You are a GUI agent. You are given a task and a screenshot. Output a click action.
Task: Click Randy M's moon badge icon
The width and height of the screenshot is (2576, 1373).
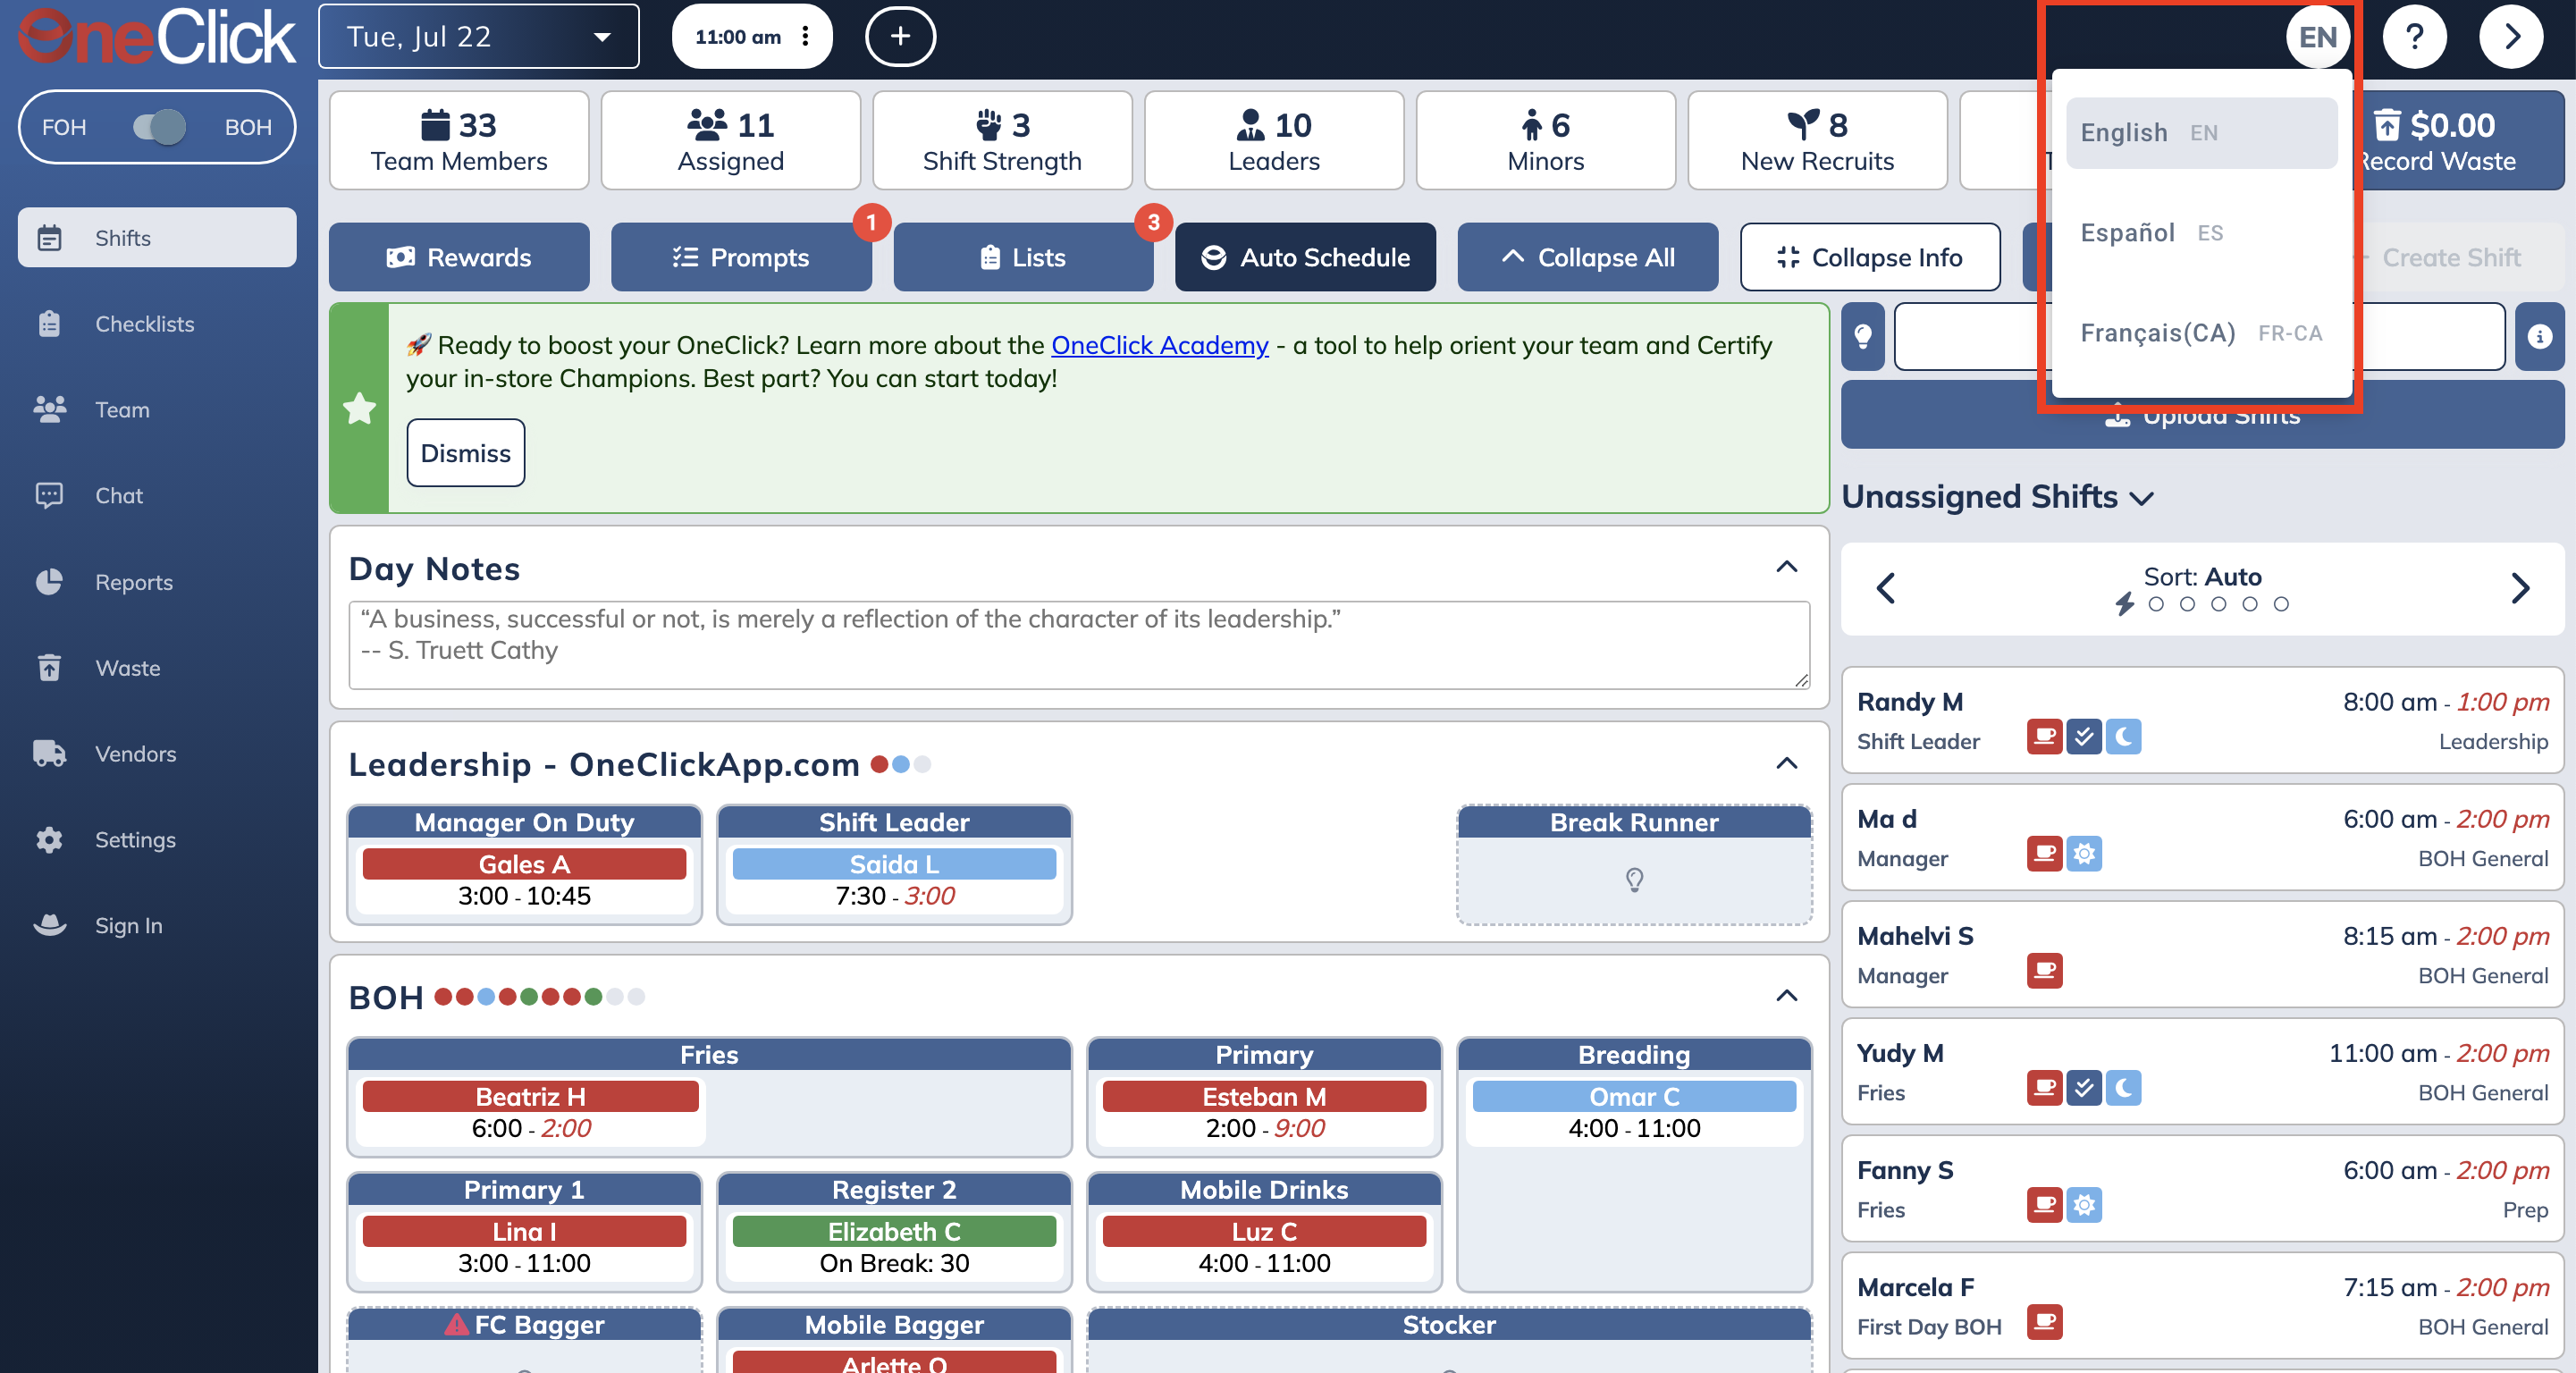point(2123,737)
